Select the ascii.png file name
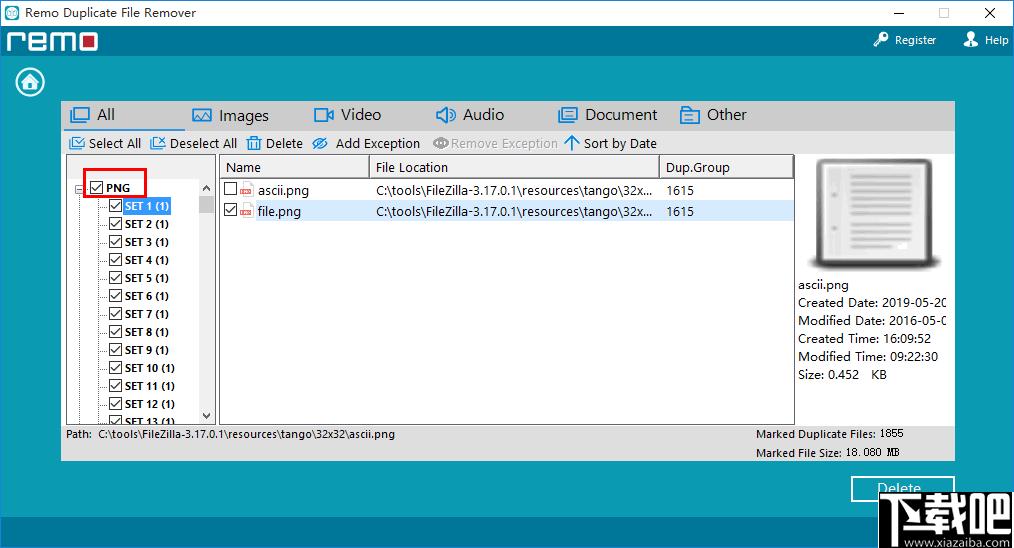The image size is (1014, 548). click(x=283, y=190)
